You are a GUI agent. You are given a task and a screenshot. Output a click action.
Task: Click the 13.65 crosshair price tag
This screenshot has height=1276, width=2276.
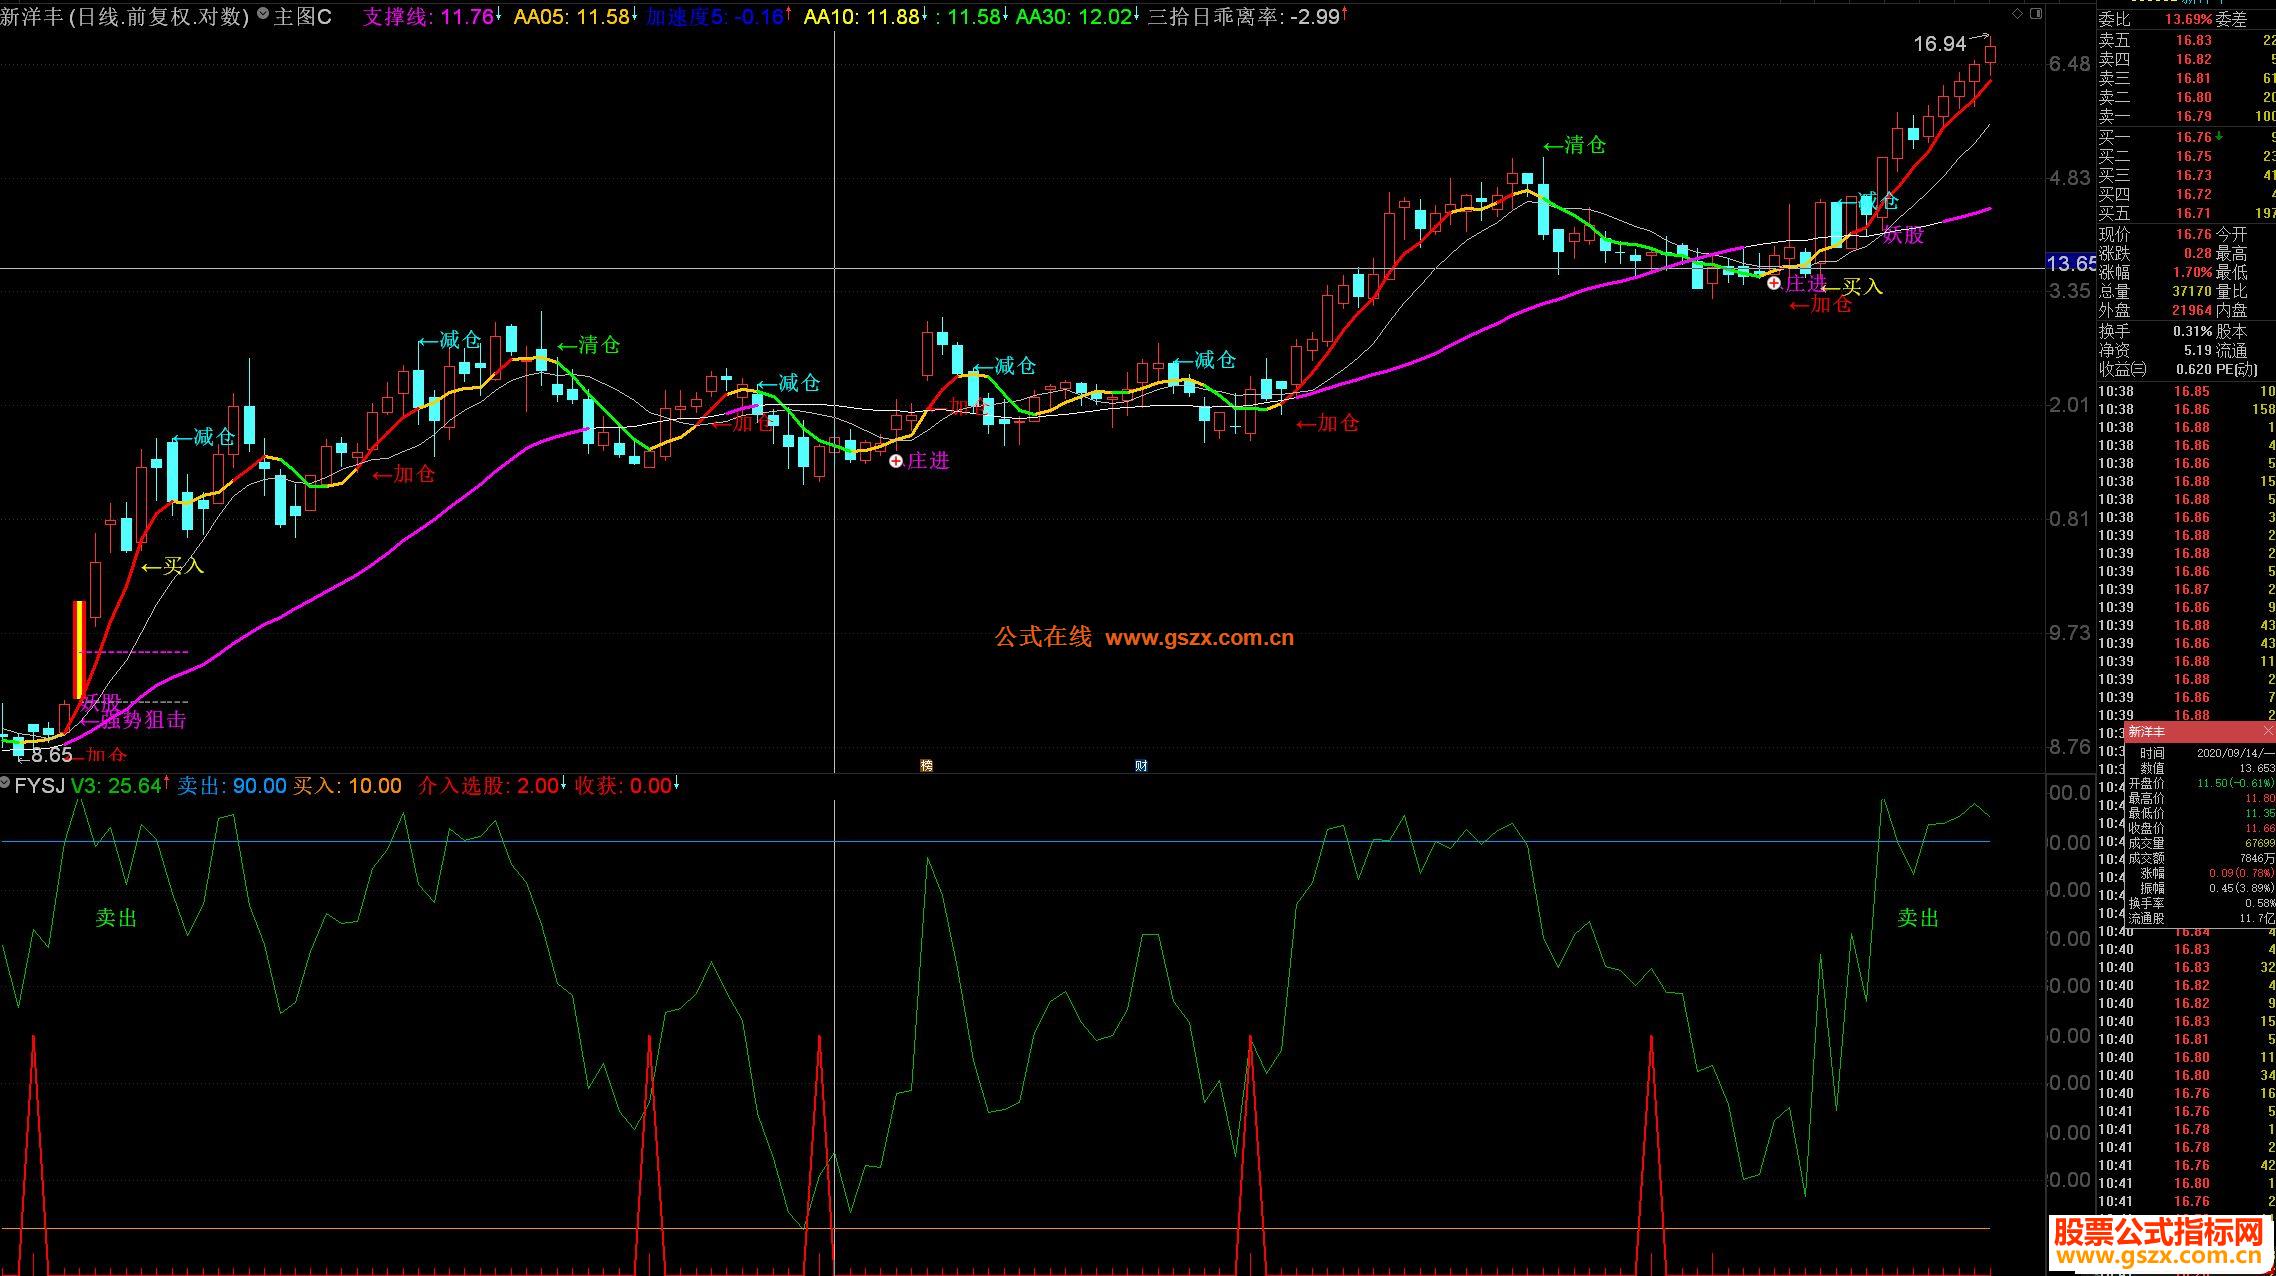[2071, 263]
